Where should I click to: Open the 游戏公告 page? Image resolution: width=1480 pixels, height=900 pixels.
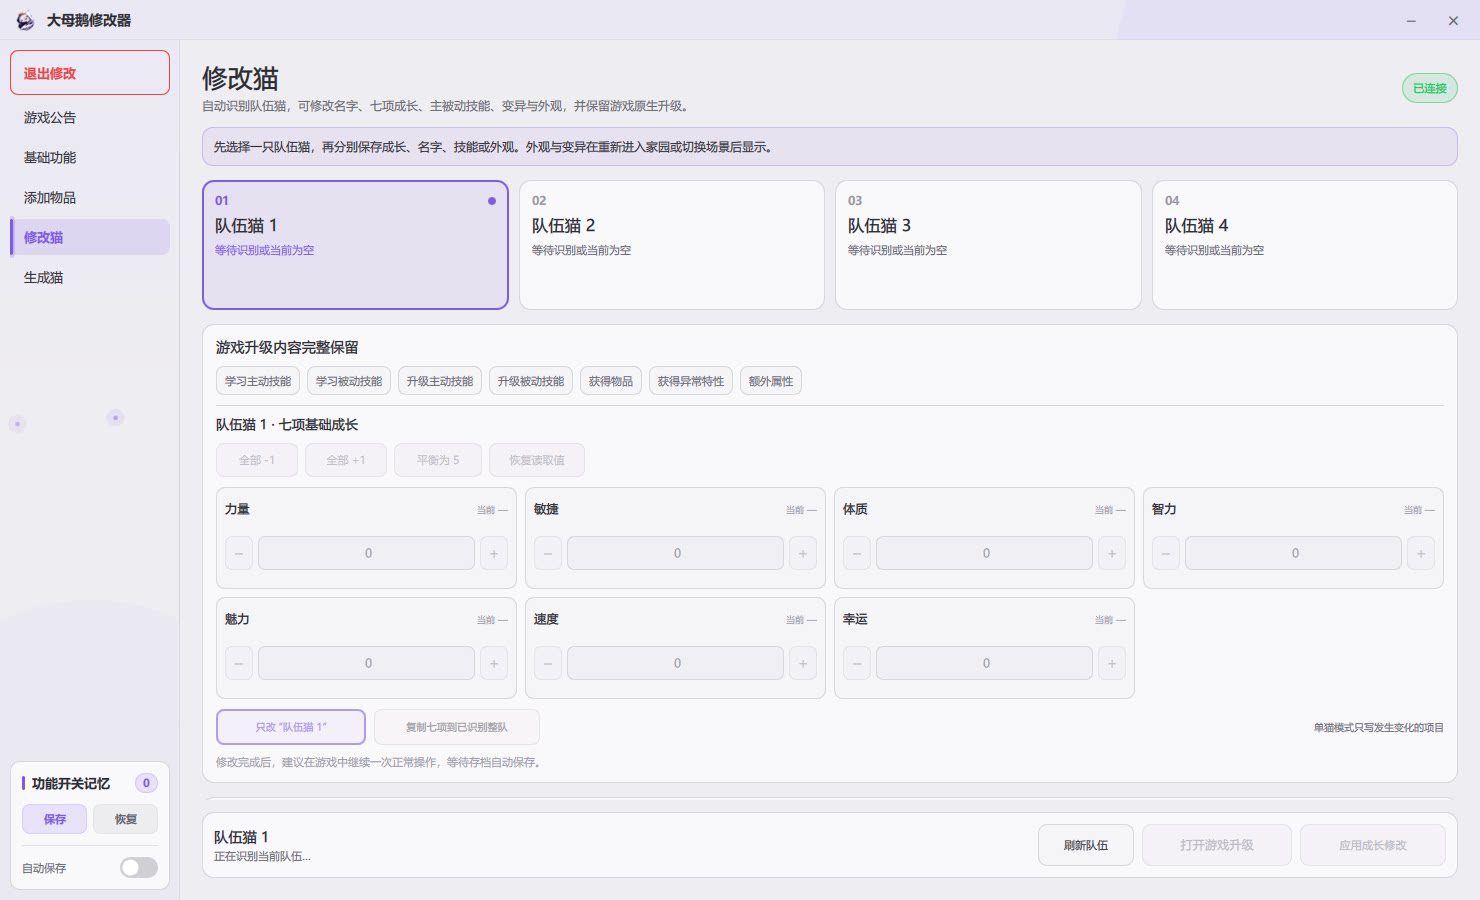pyautogui.click(x=90, y=117)
